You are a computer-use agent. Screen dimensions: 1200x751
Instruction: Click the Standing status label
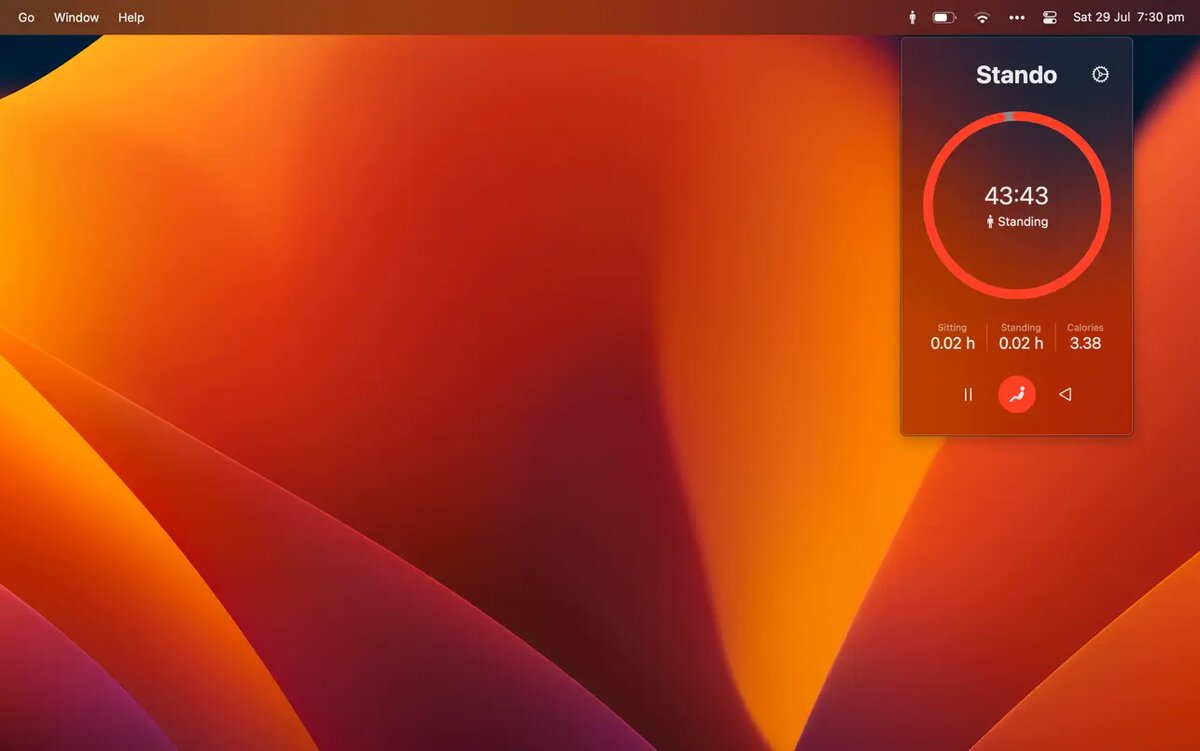pyautogui.click(x=1017, y=222)
